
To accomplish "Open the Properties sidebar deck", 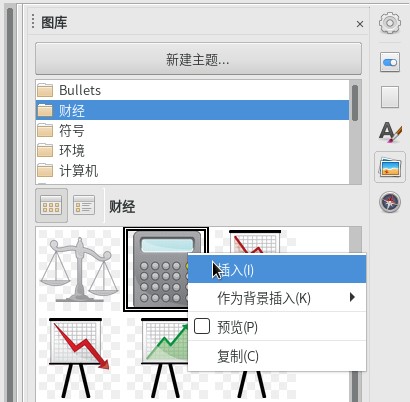I will [x=390, y=62].
